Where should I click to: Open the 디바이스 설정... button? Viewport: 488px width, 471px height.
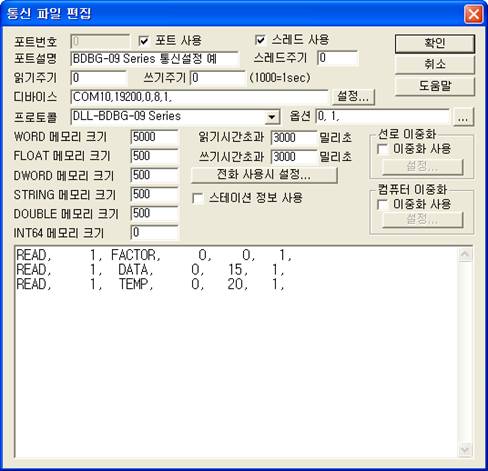point(353,97)
